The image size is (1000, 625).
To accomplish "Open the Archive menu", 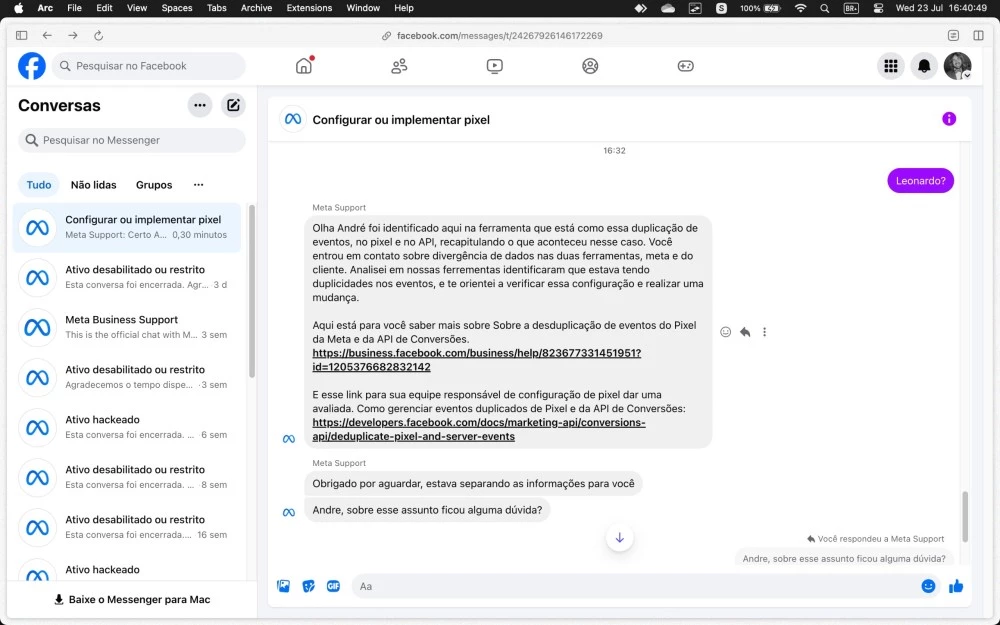I will [x=256, y=8].
